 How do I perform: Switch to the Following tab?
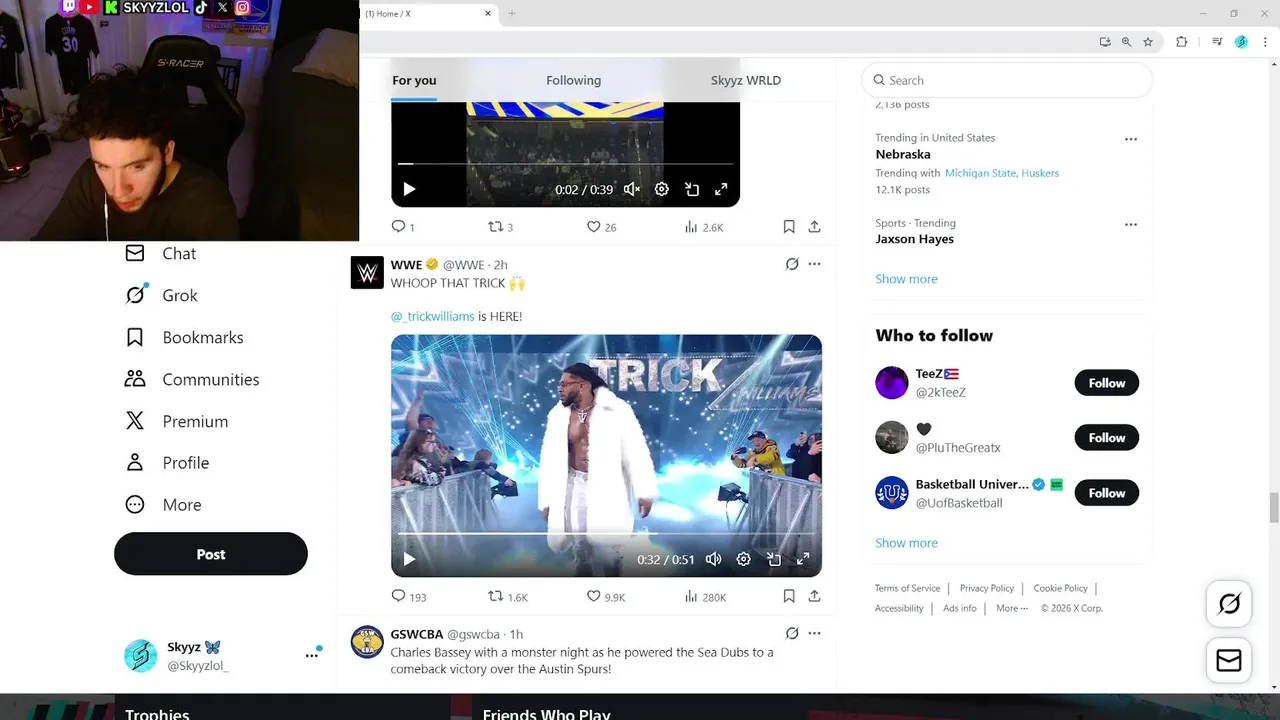click(x=573, y=80)
